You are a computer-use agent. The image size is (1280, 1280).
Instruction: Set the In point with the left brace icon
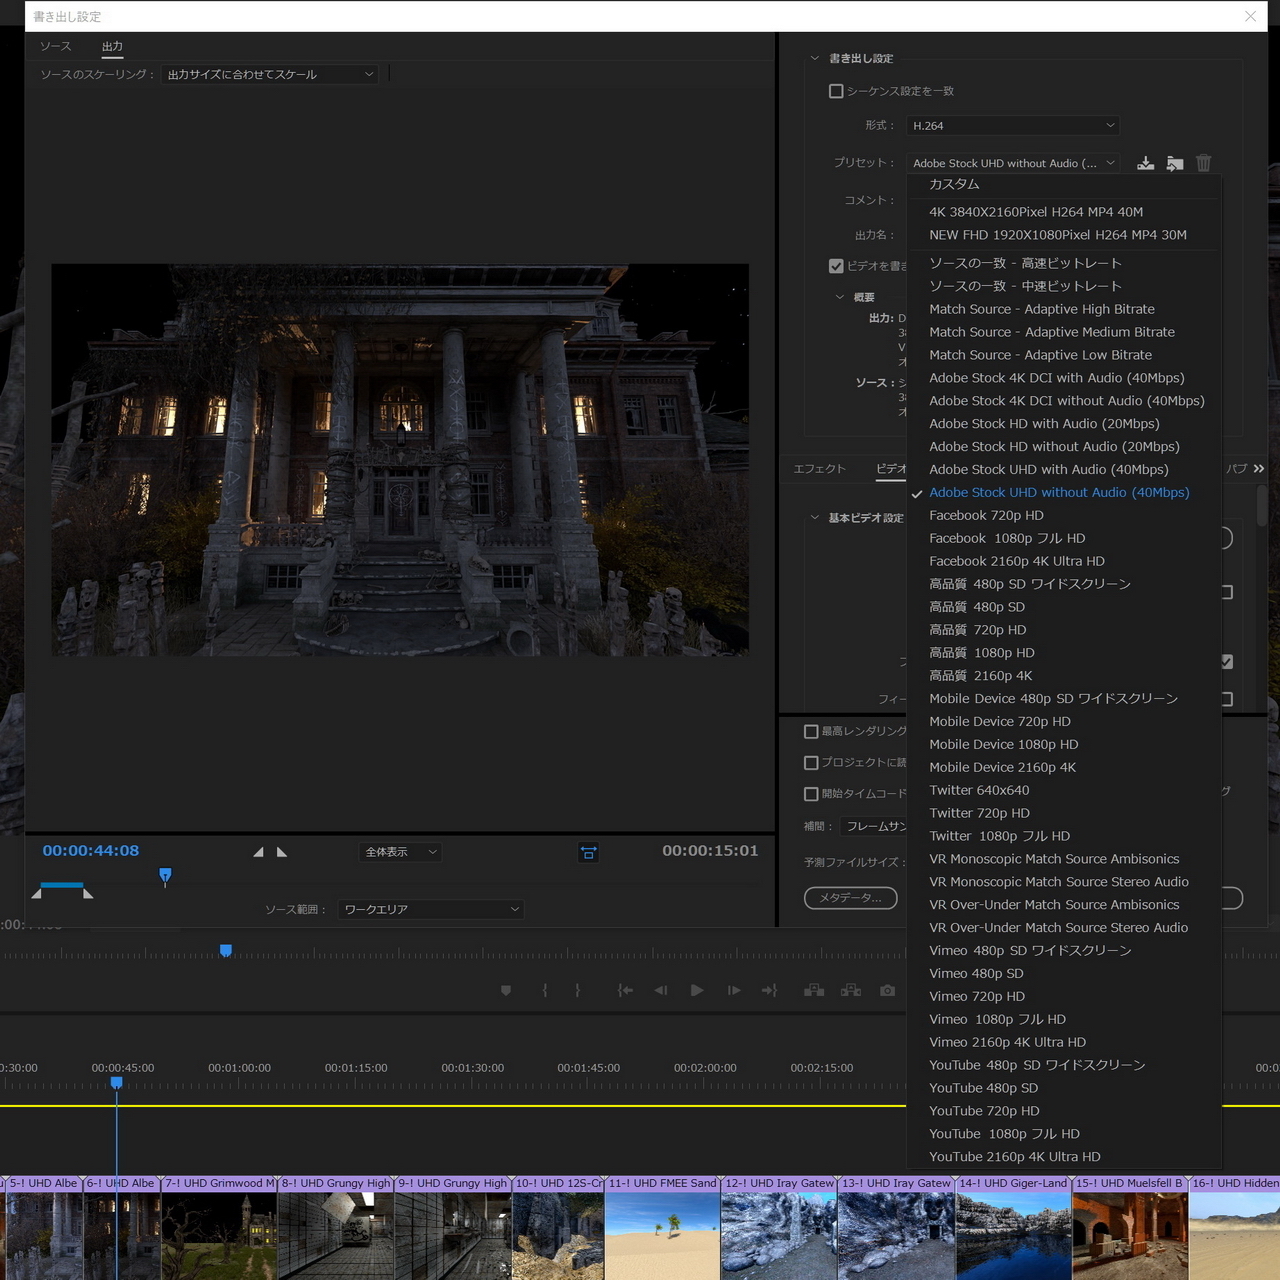coord(545,990)
